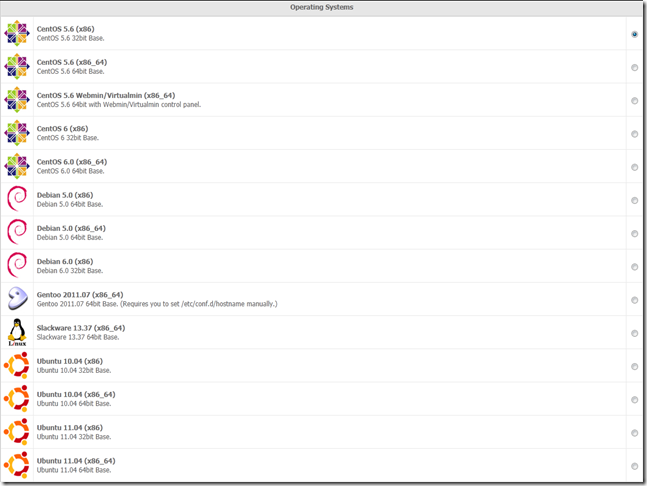
Task: Click the Debian swirl beside Debian 5.0 (x86_64)
Action: click(17, 233)
